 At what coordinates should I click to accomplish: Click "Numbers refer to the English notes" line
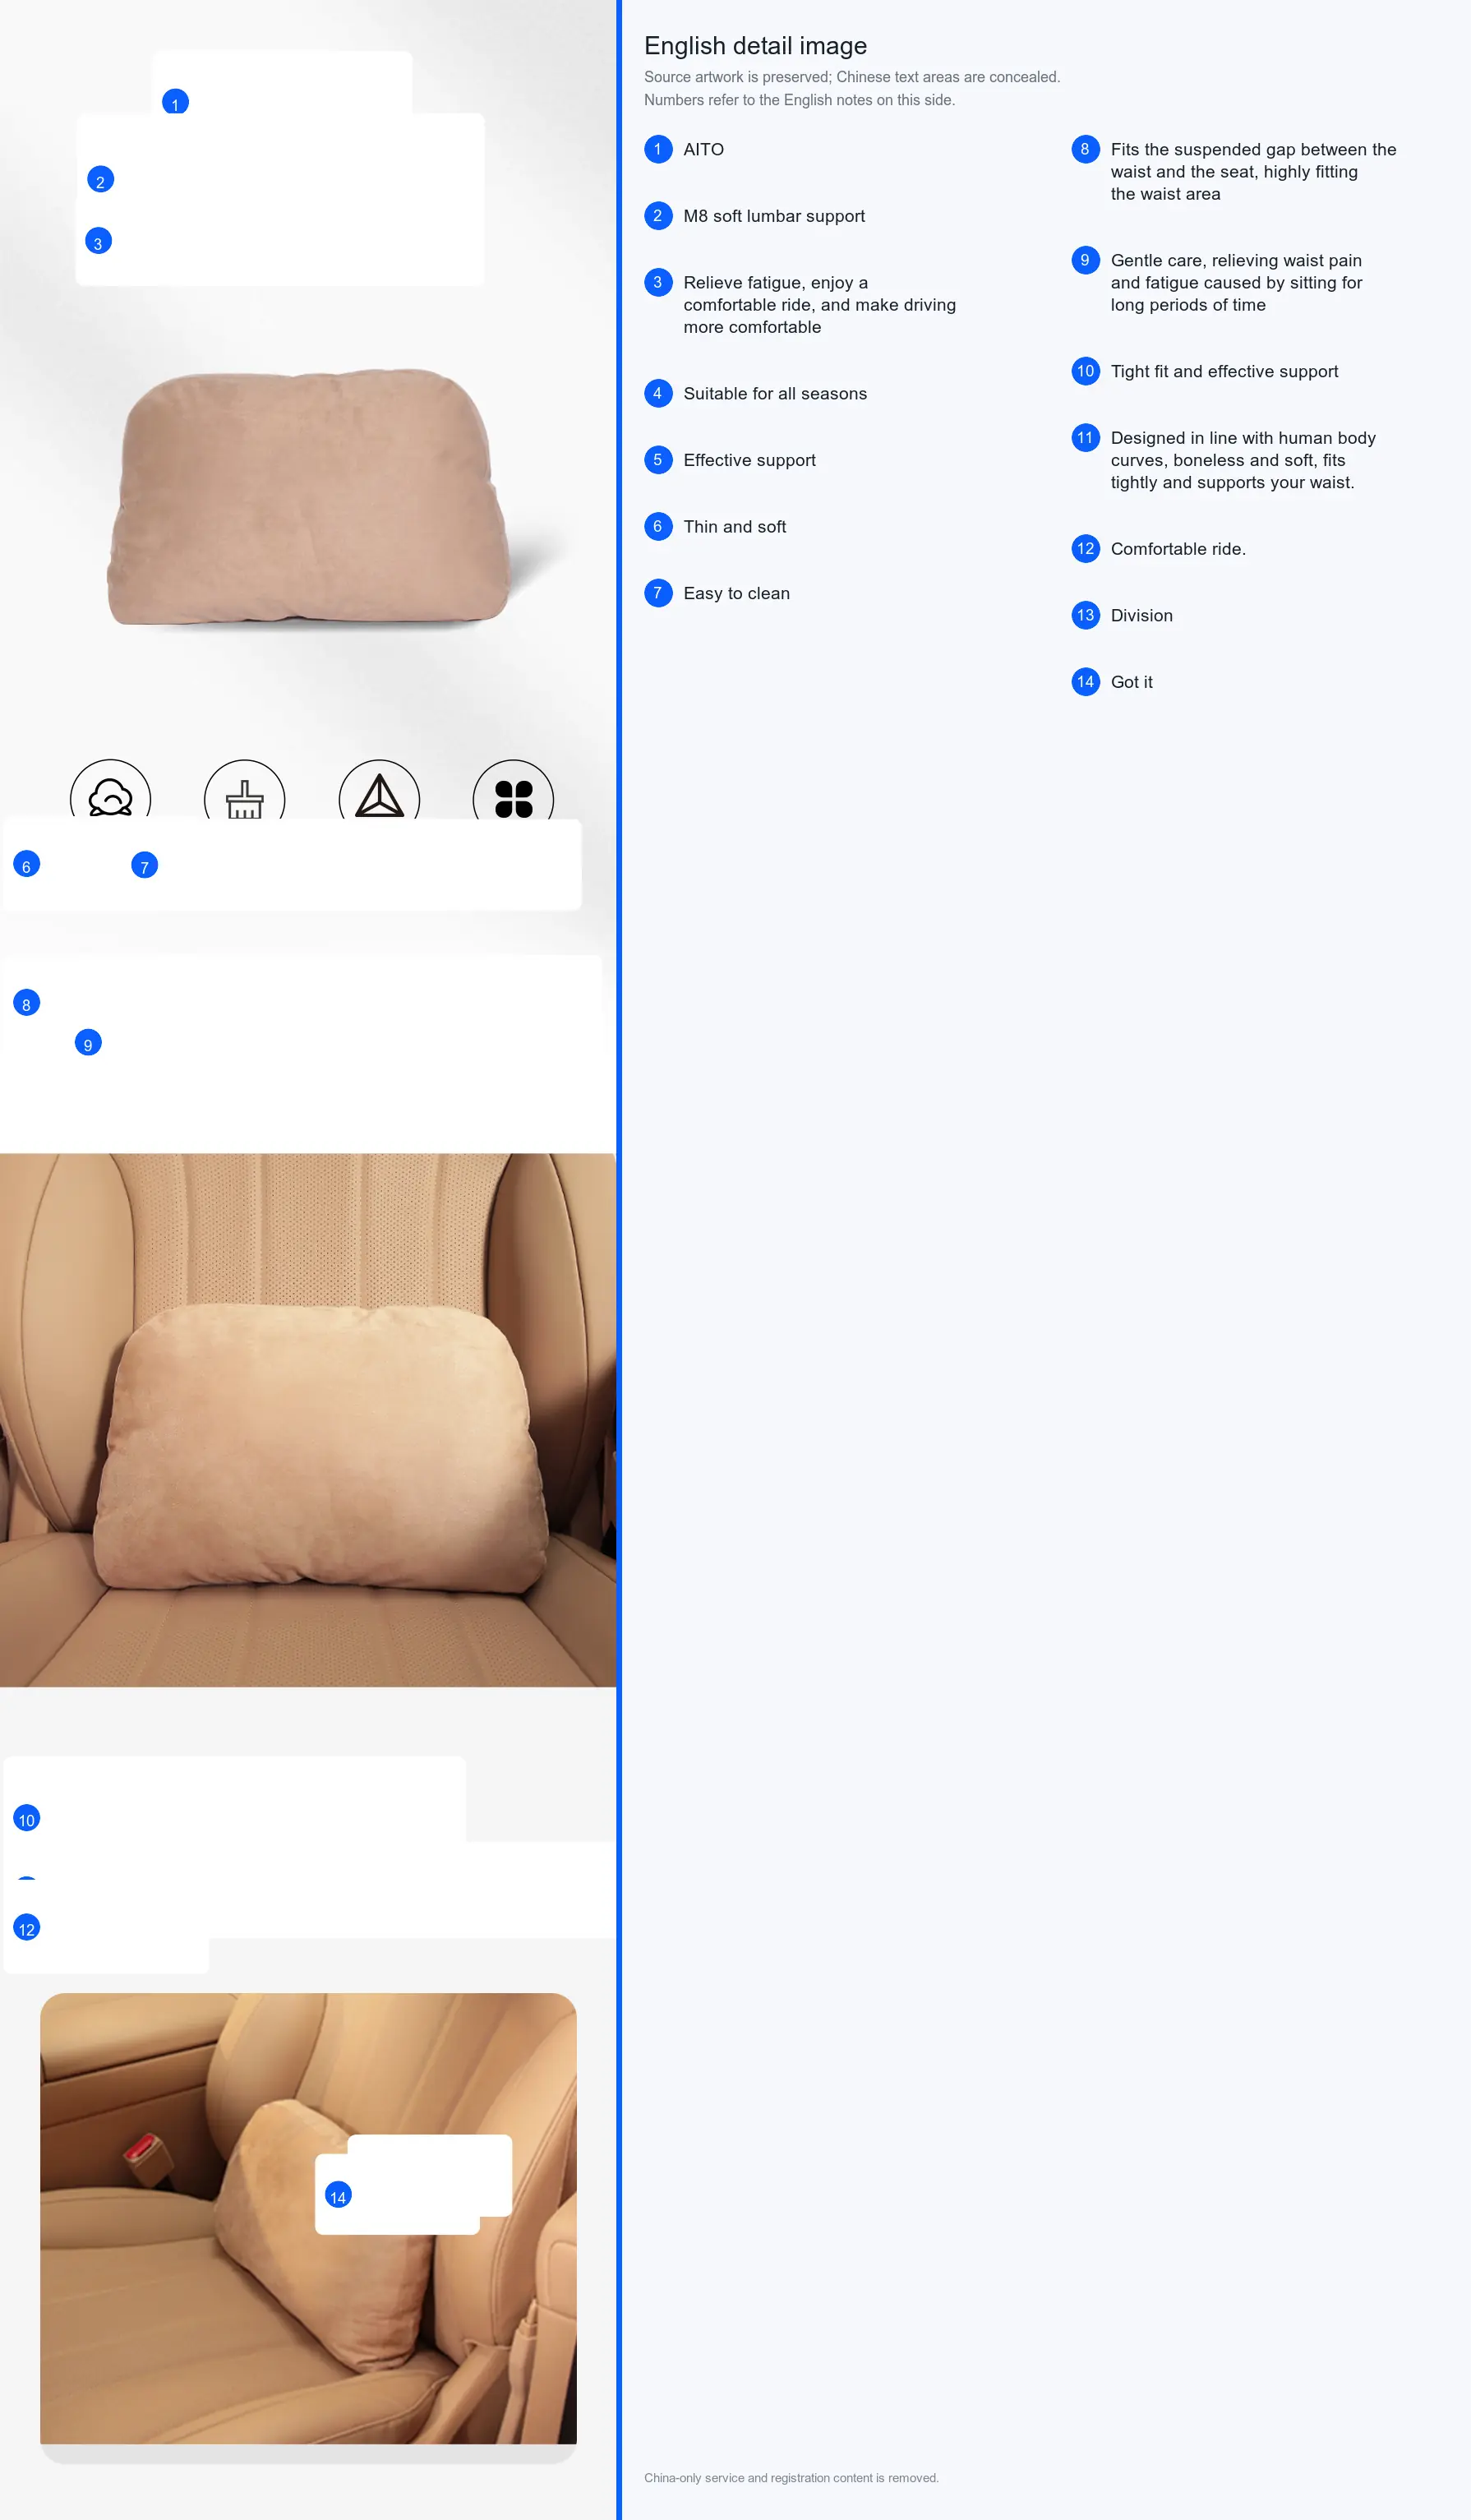coord(799,100)
